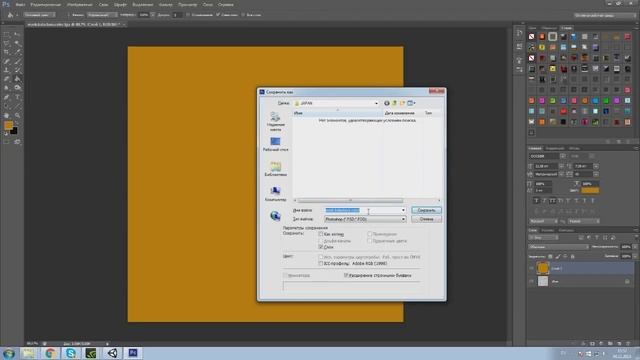Viewport: 640px width, 360px height.
Task: Hide background layer visibility eye
Action: [x=531, y=281]
